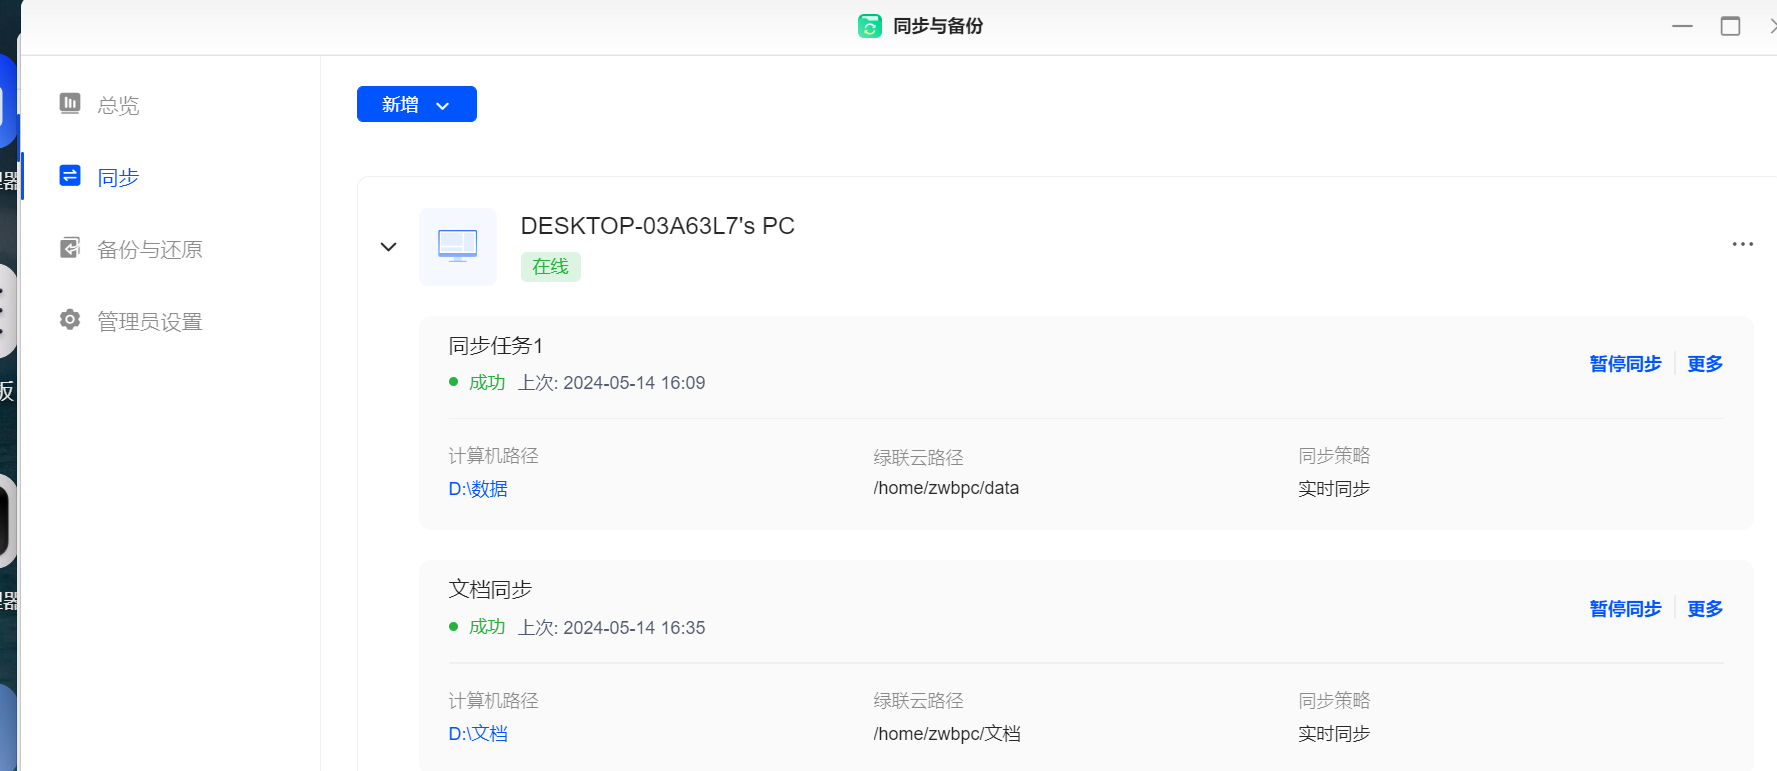Open 管理员设置 admin settings
The image size is (1777, 771).
pos(149,321)
